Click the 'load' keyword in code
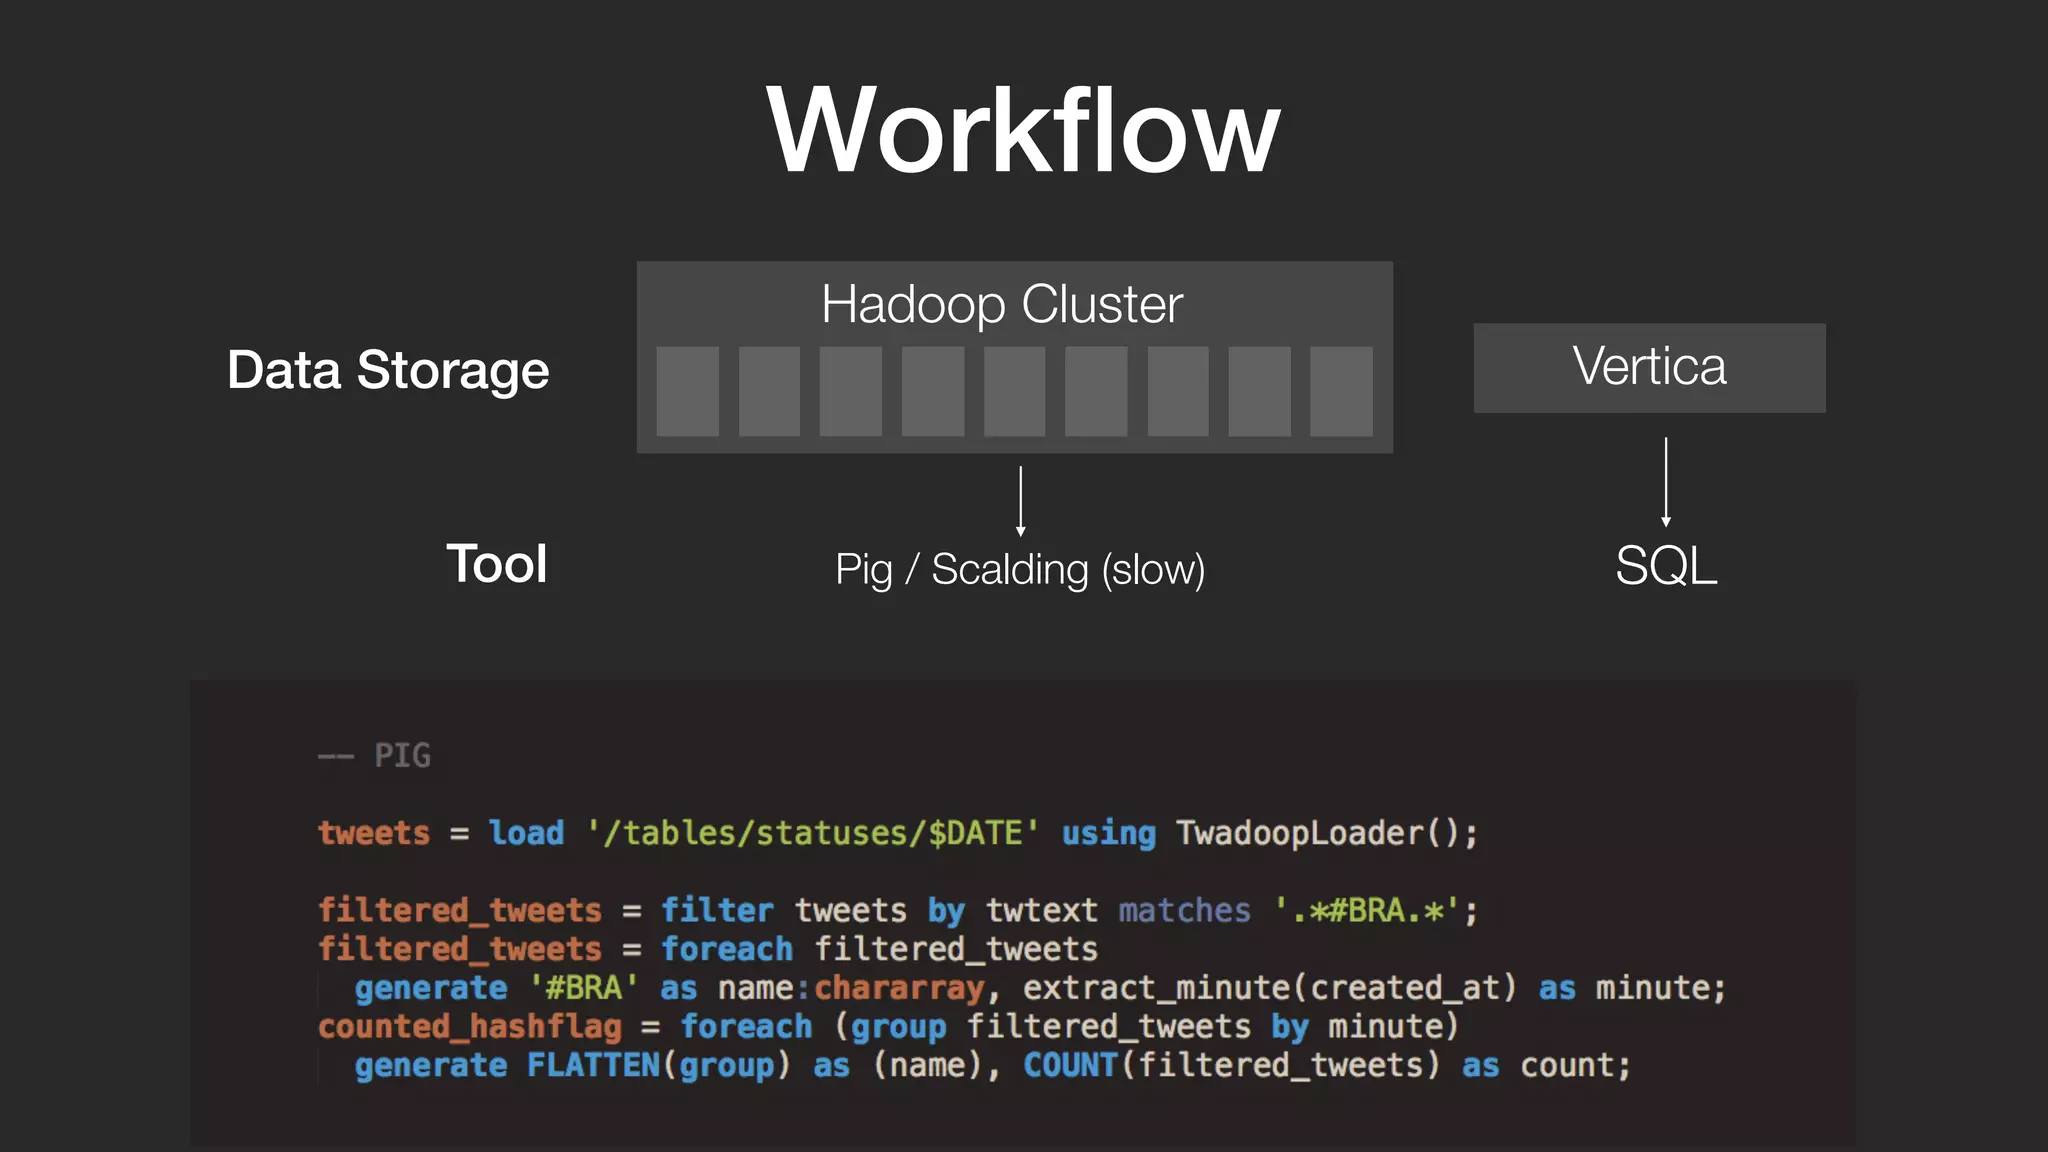The width and height of the screenshot is (2048, 1152). 526,833
